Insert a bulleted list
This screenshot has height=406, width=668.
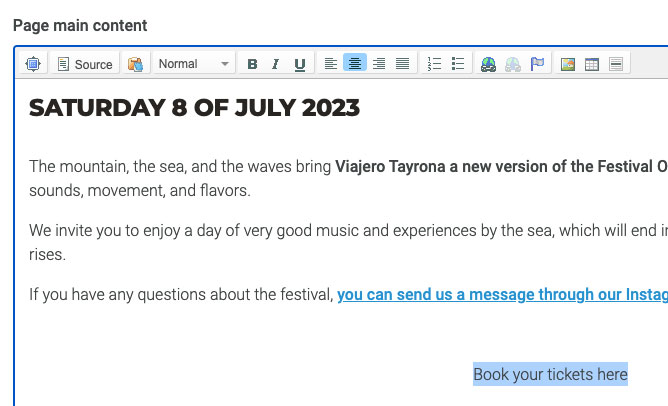point(458,64)
